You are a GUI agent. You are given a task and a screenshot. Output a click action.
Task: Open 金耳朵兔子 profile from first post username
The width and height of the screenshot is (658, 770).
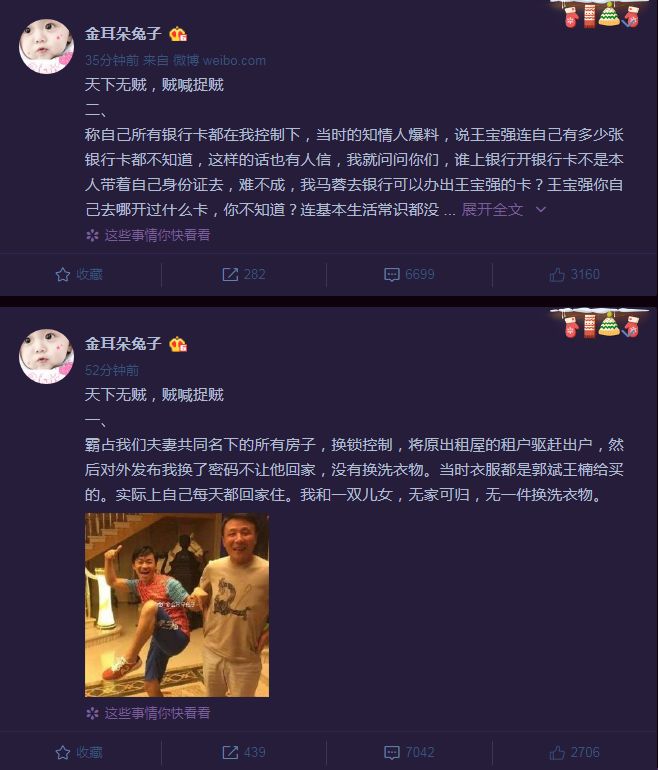point(123,34)
